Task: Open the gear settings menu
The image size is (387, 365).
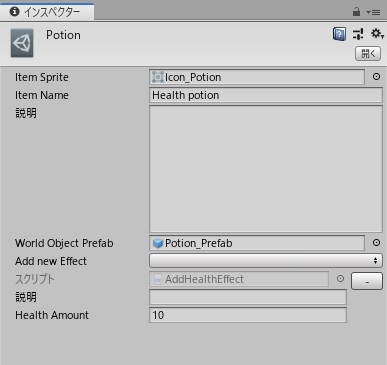Action: (377, 34)
